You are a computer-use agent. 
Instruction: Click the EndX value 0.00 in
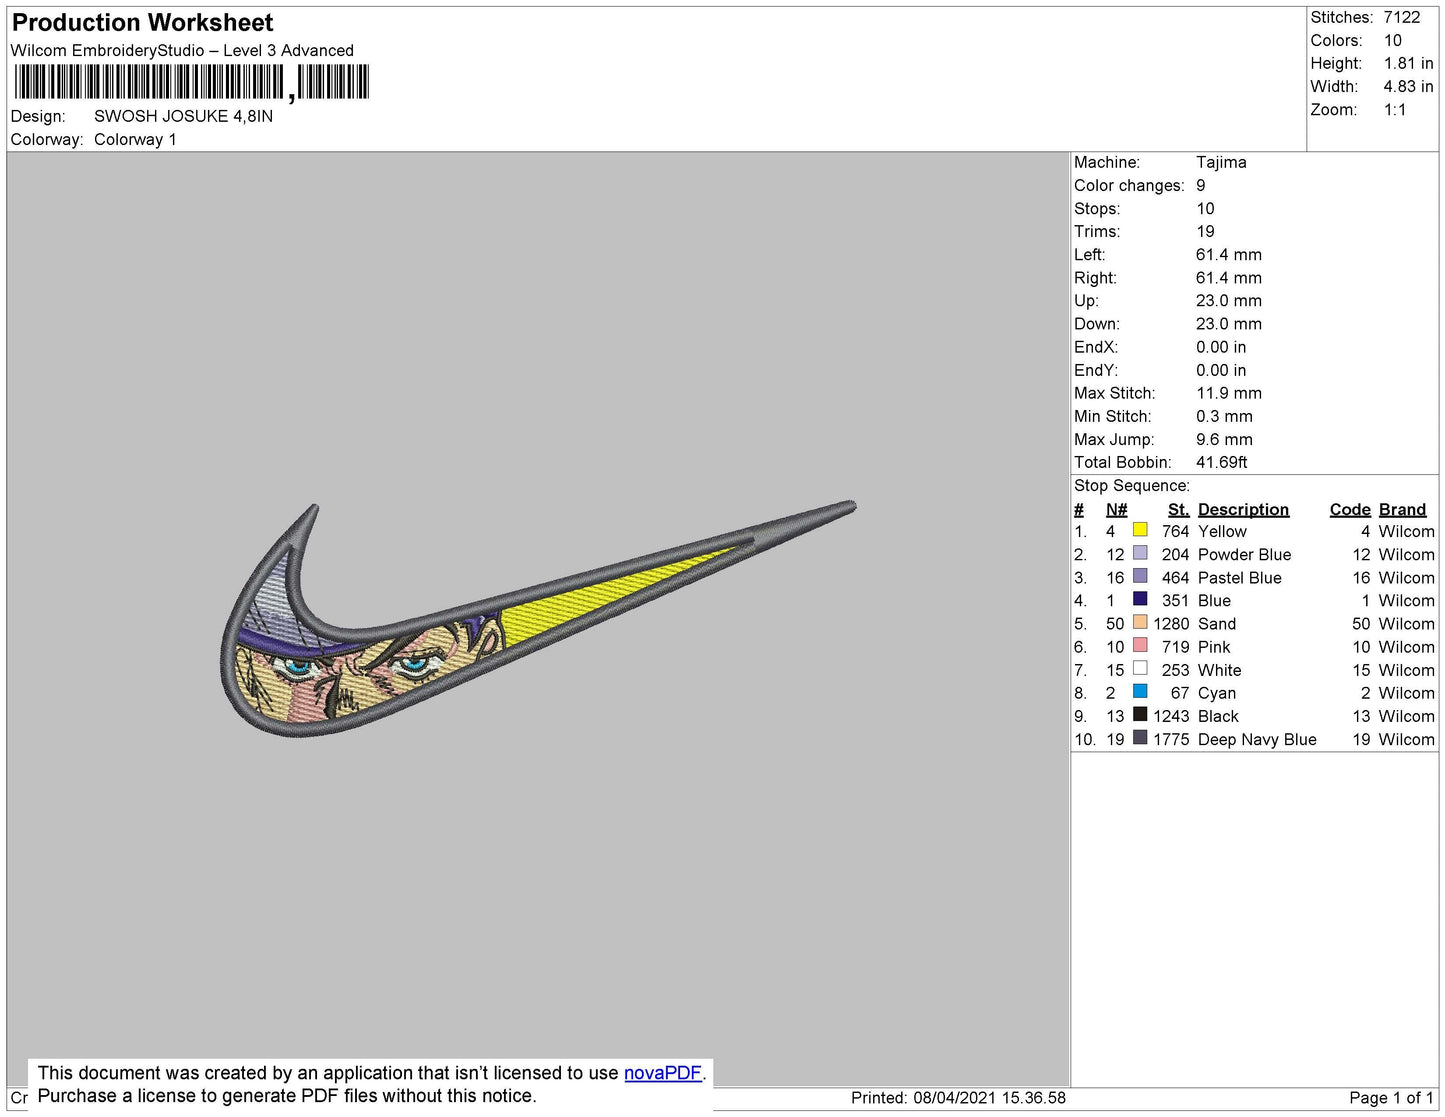pyautogui.click(x=1221, y=347)
